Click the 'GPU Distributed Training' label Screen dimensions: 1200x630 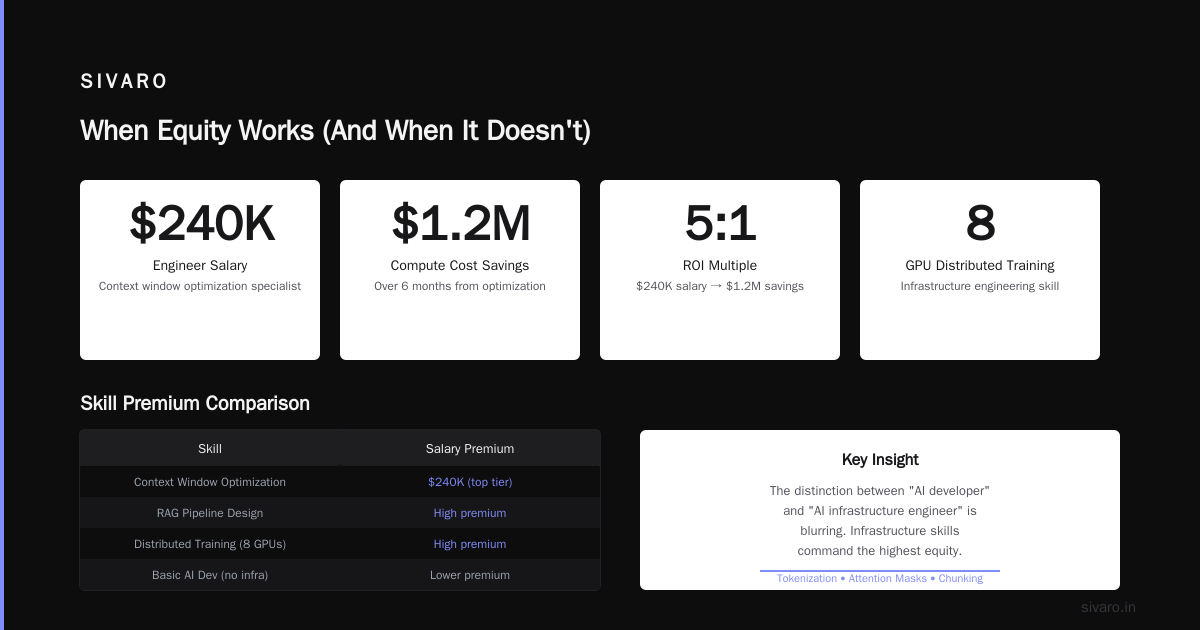(x=980, y=265)
